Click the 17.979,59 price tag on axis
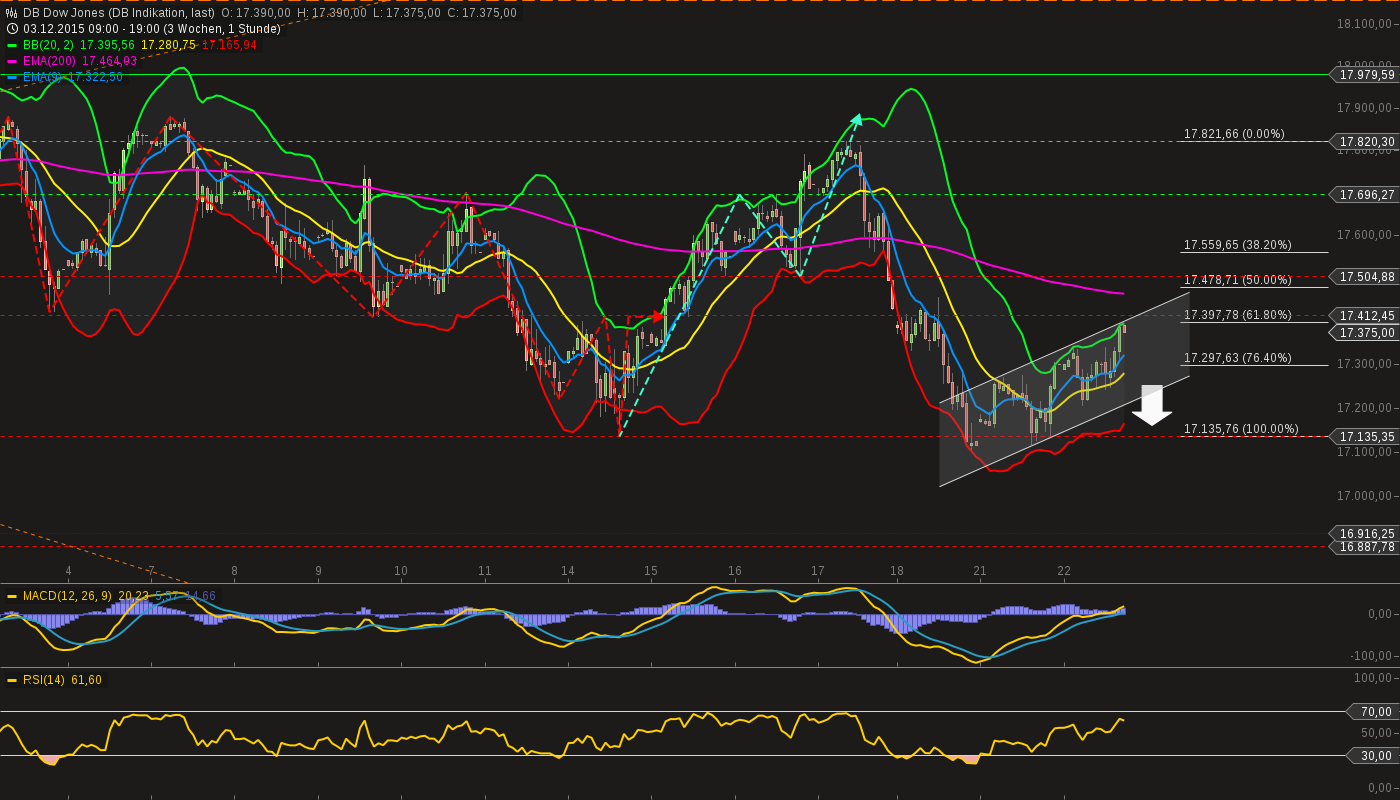This screenshot has width=1400, height=800. (1365, 75)
